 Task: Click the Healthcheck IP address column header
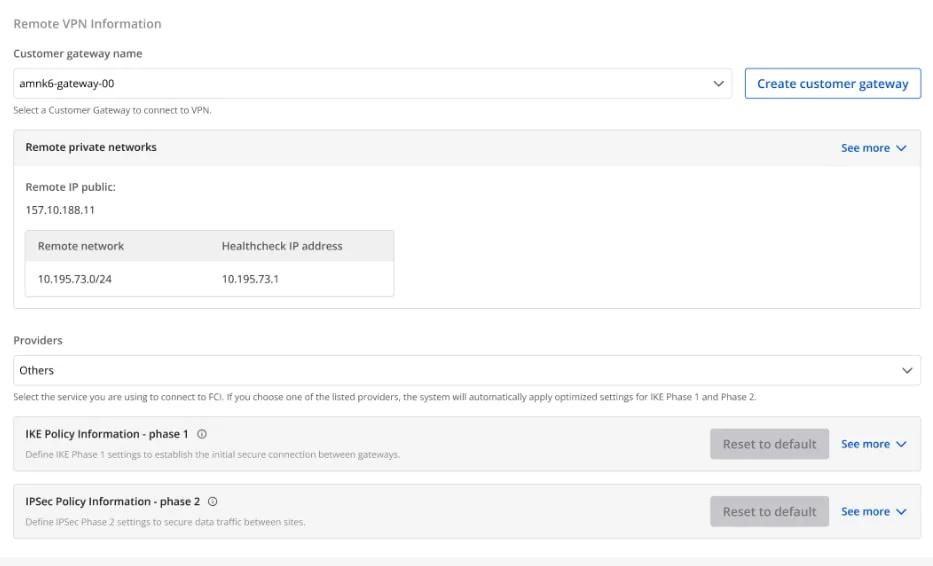282,246
